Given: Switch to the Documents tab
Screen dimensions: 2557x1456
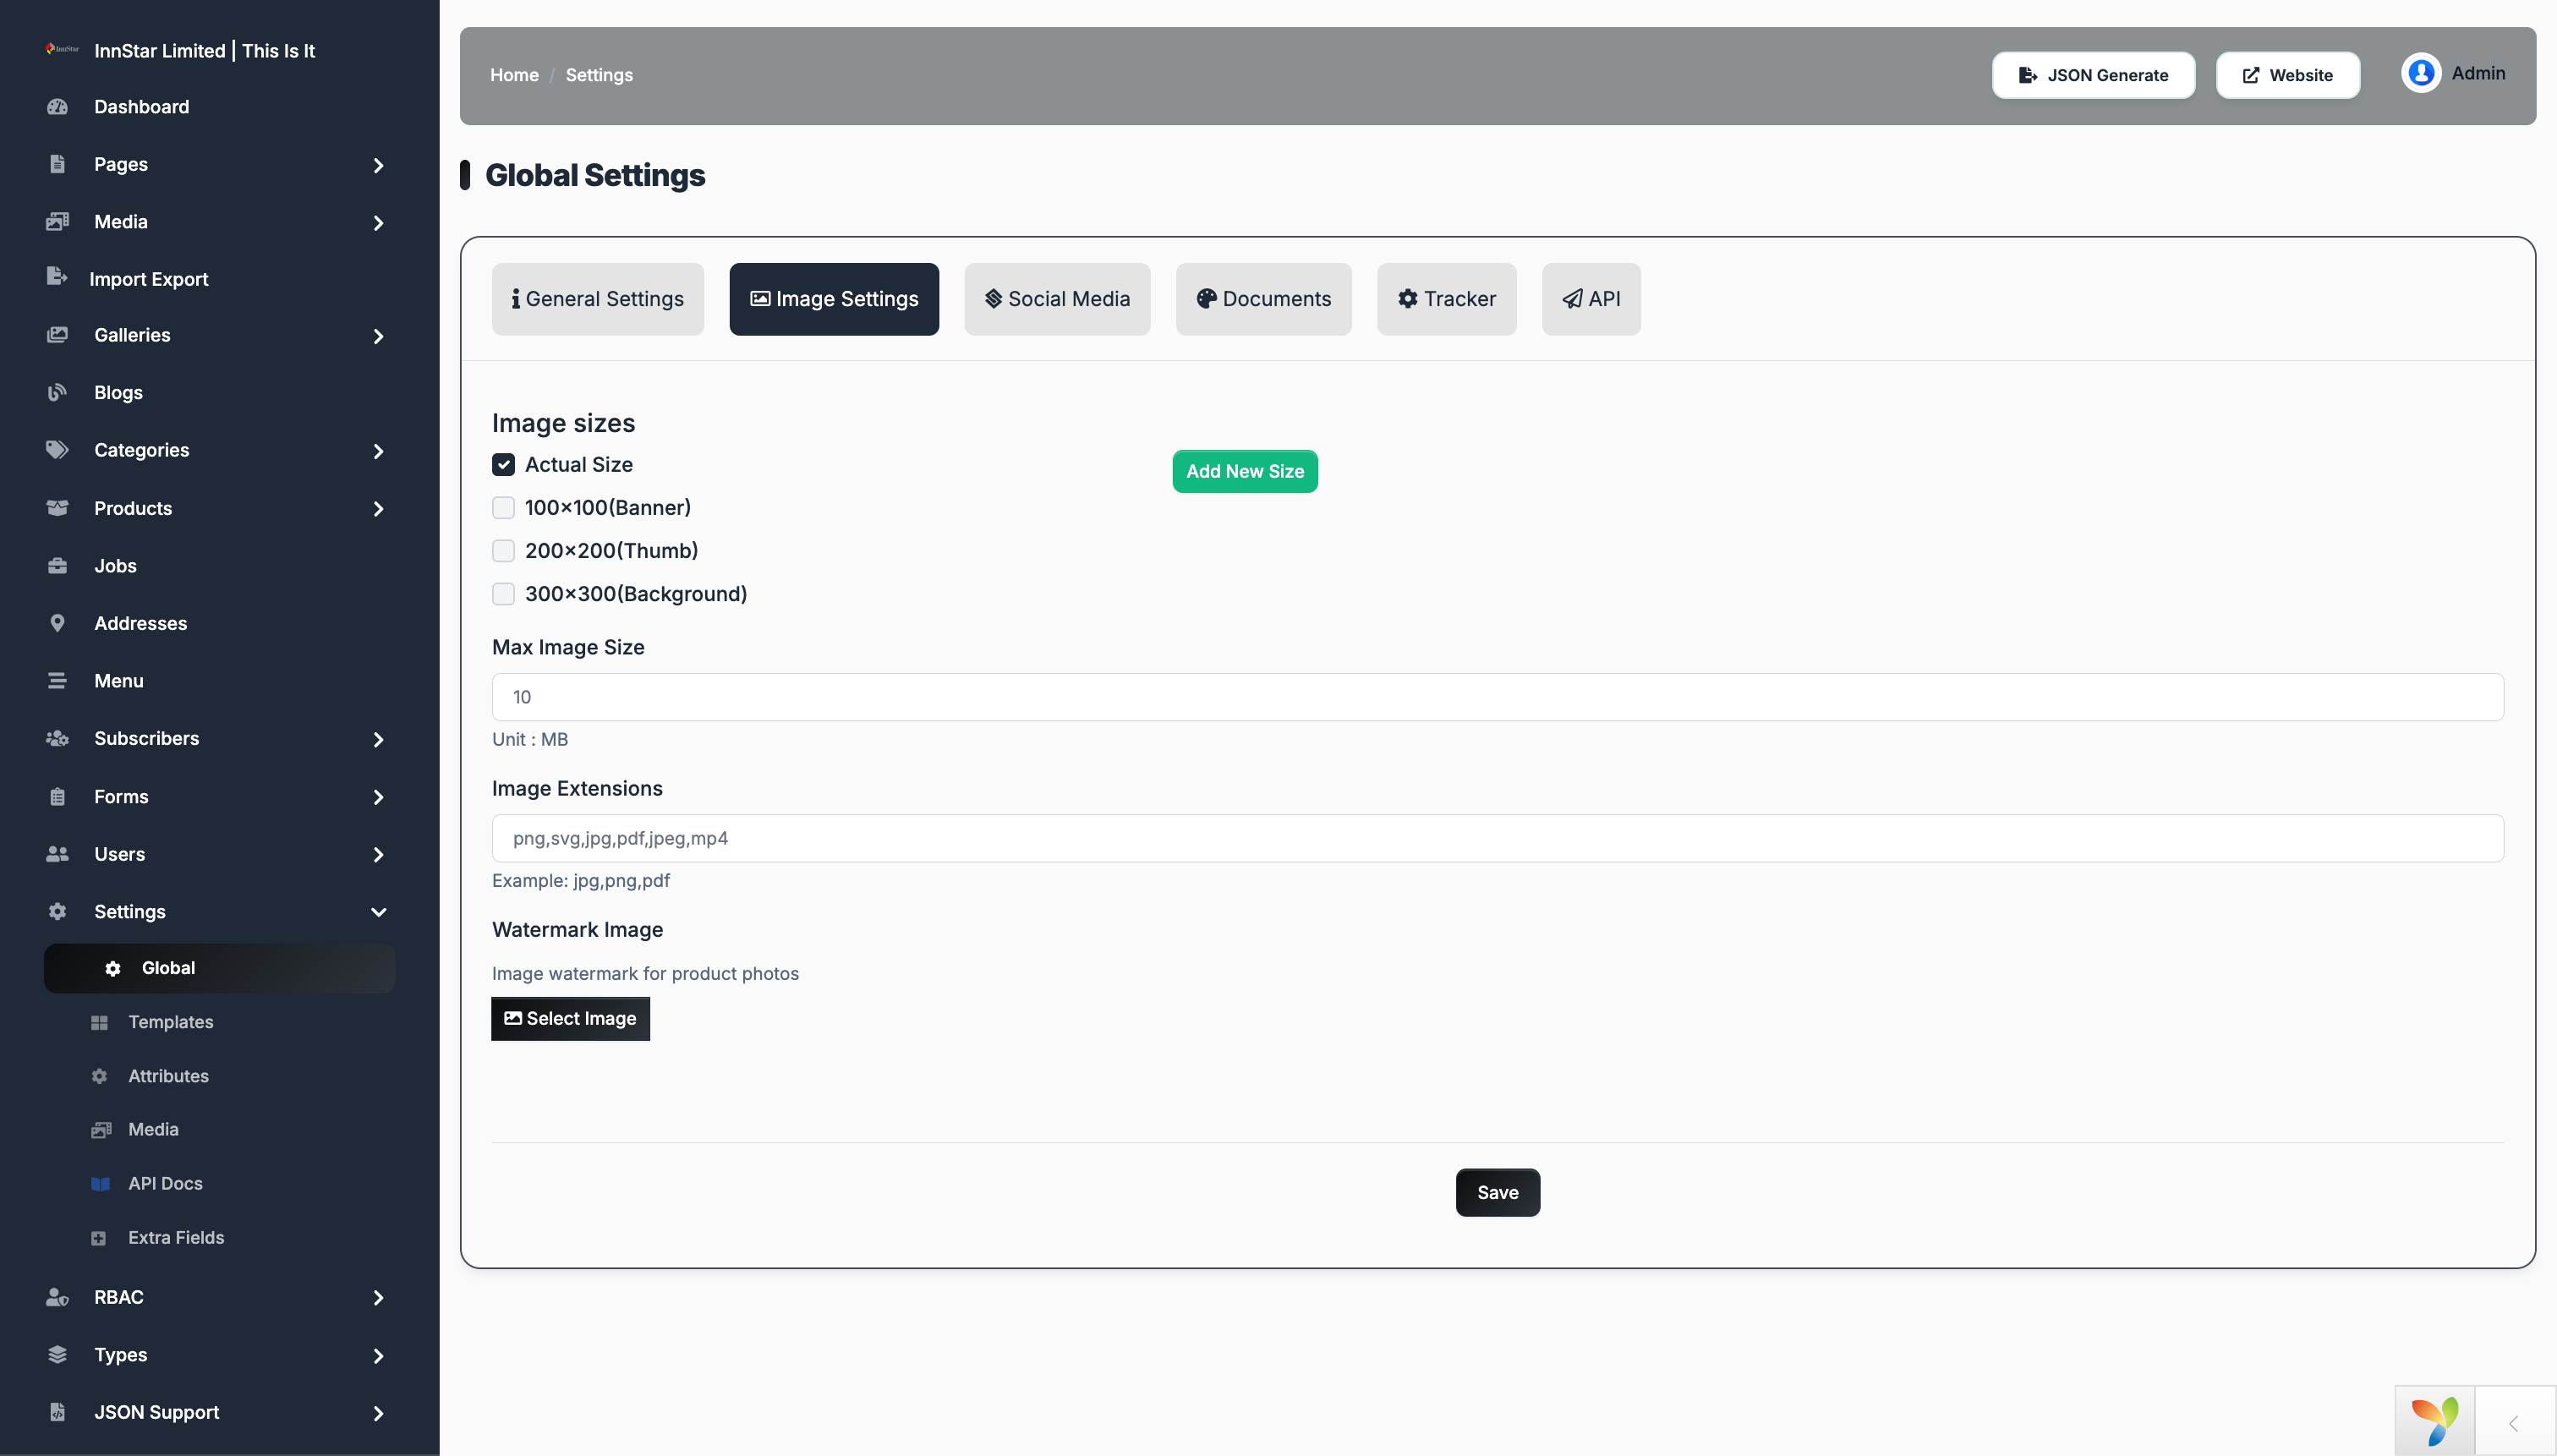Looking at the screenshot, I should pyautogui.click(x=1264, y=299).
